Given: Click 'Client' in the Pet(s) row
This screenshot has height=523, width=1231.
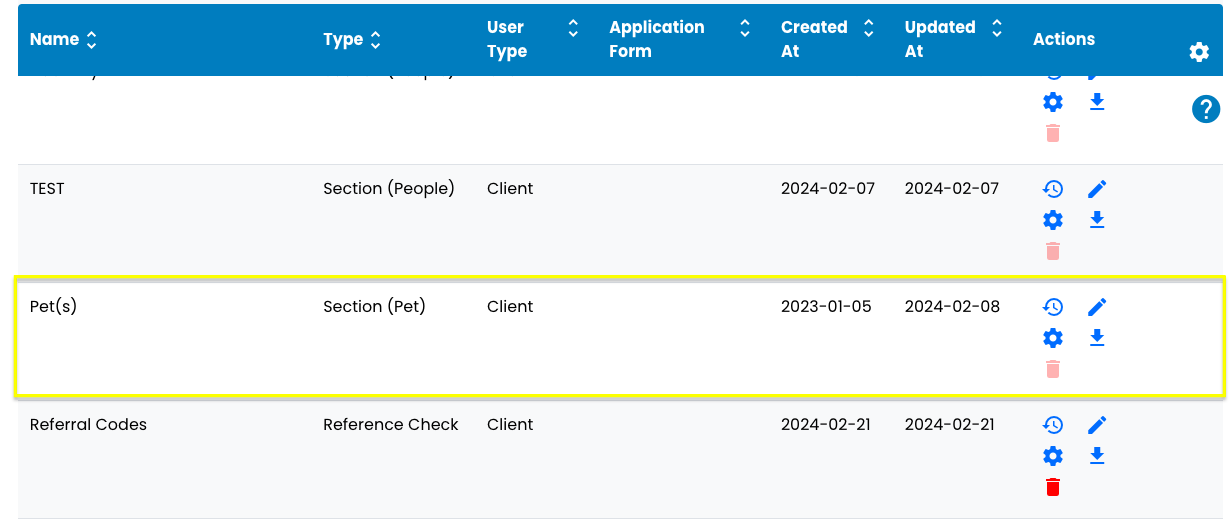Looking at the screenshot, I should [x=510, y=306].
